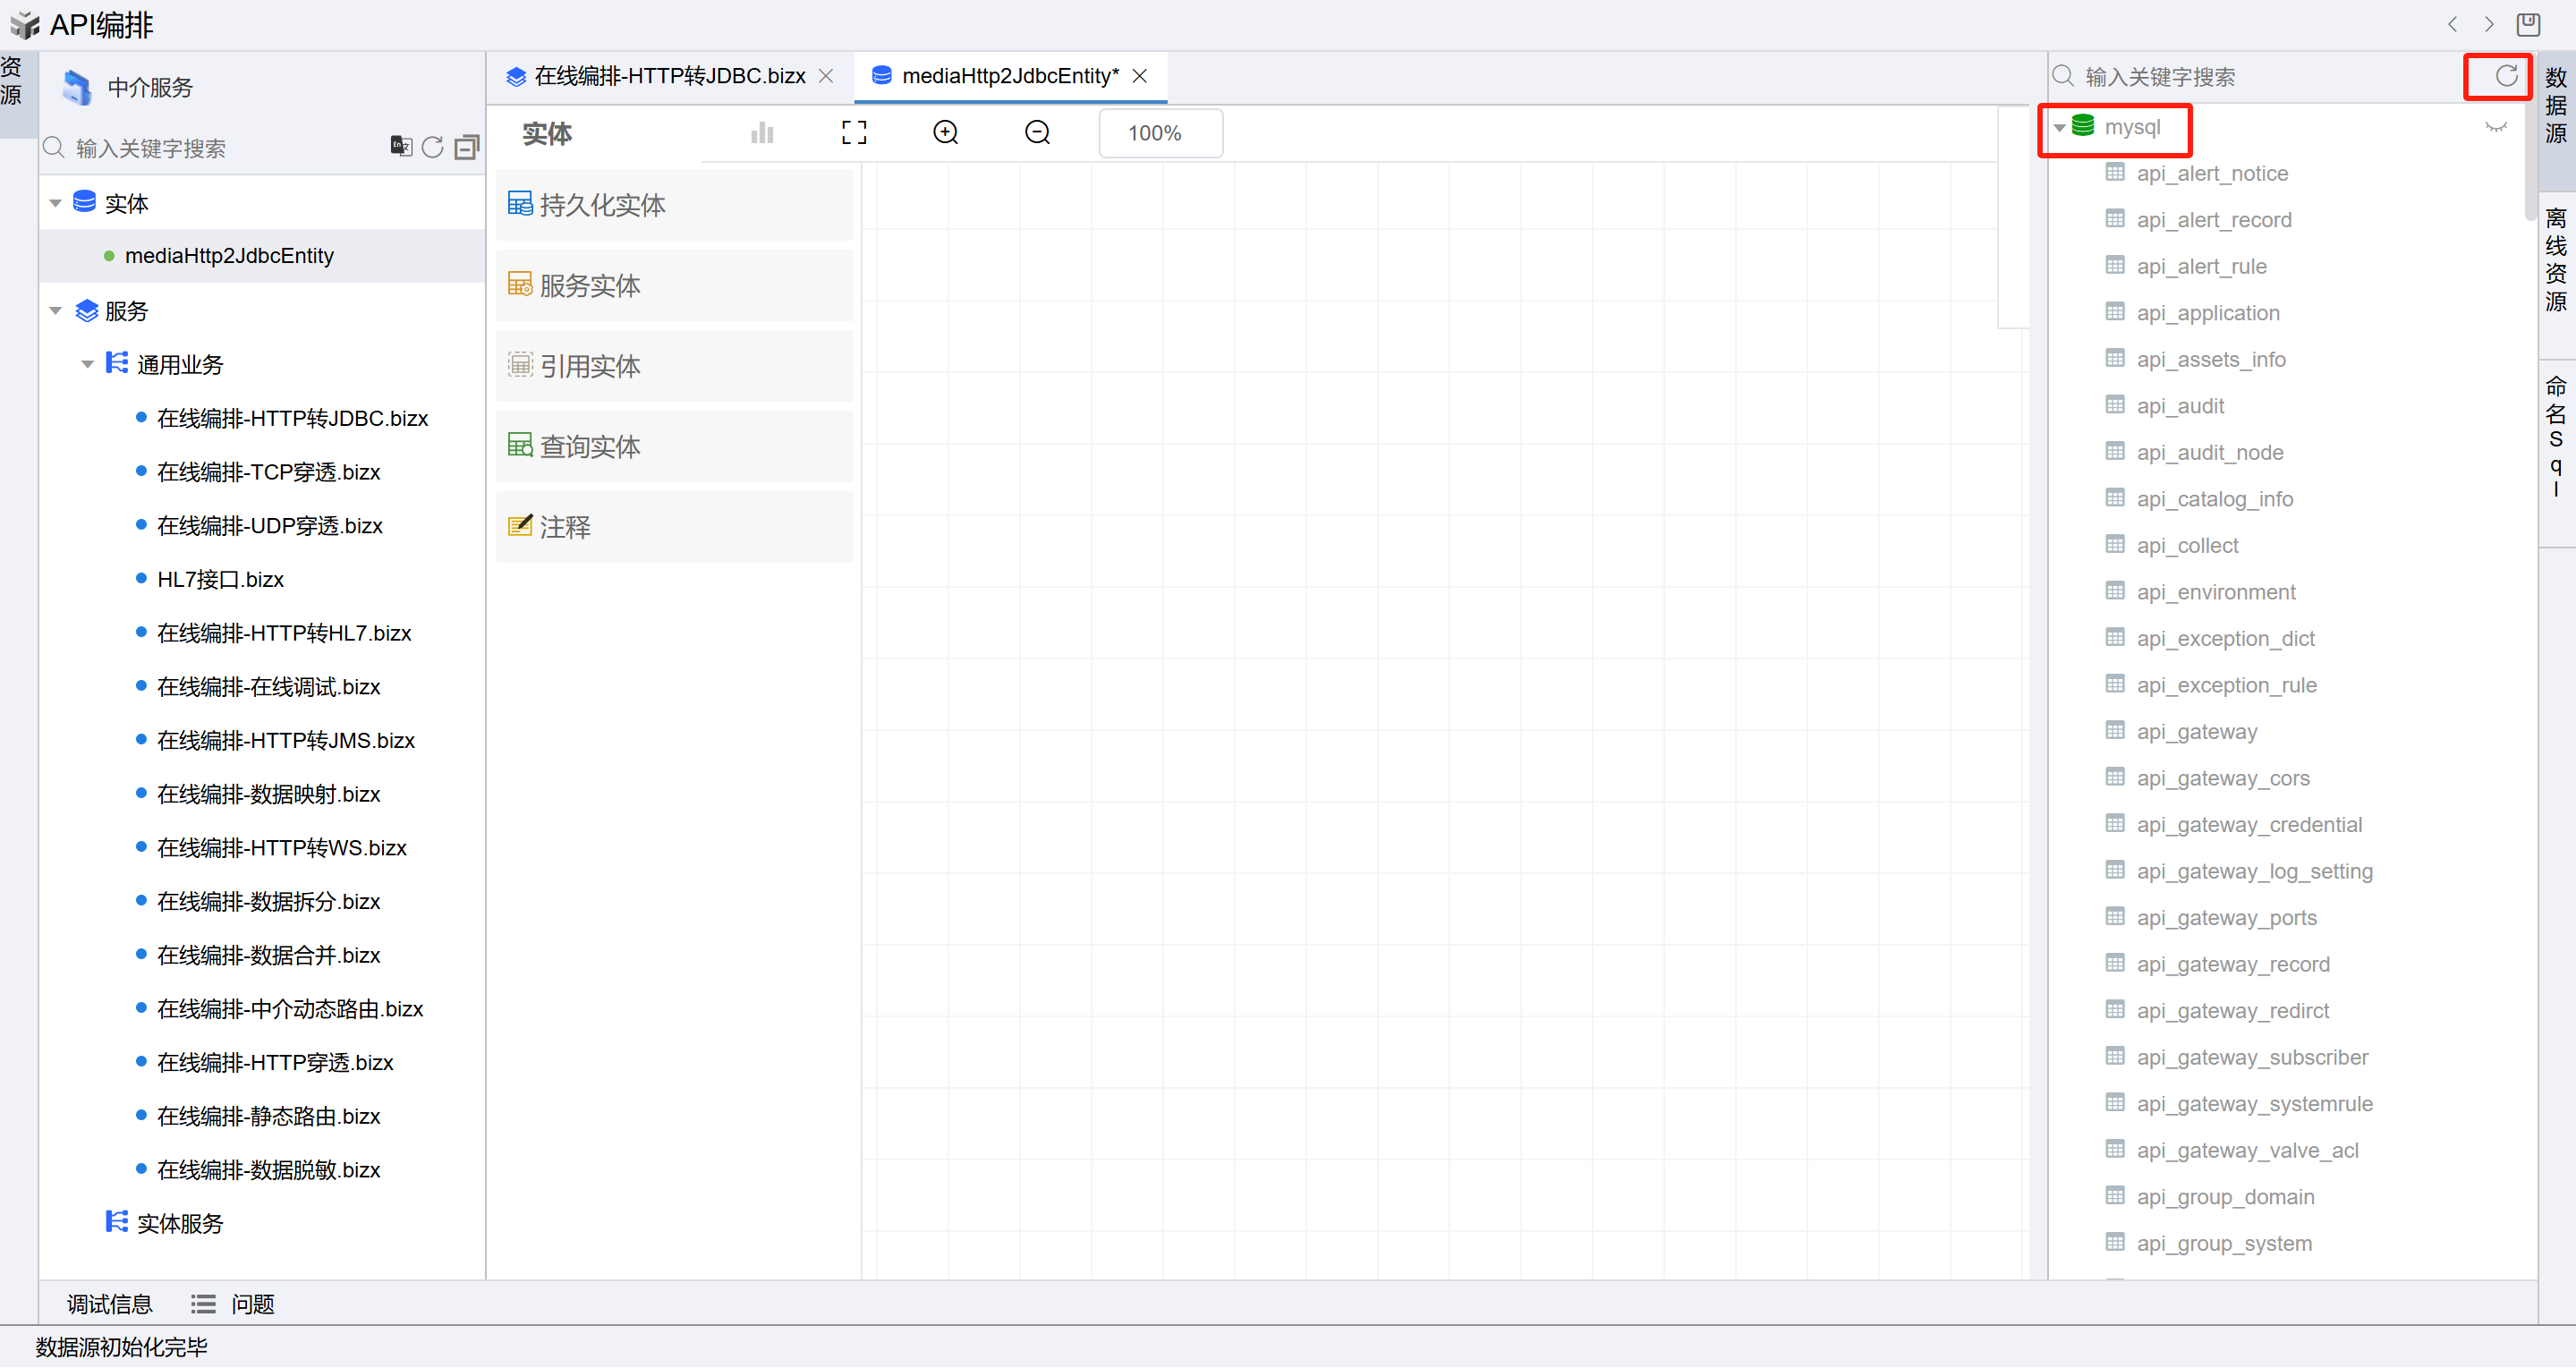Open the 命名Sql side tab
The image size is (2576, 1368).
(2555, 436)
